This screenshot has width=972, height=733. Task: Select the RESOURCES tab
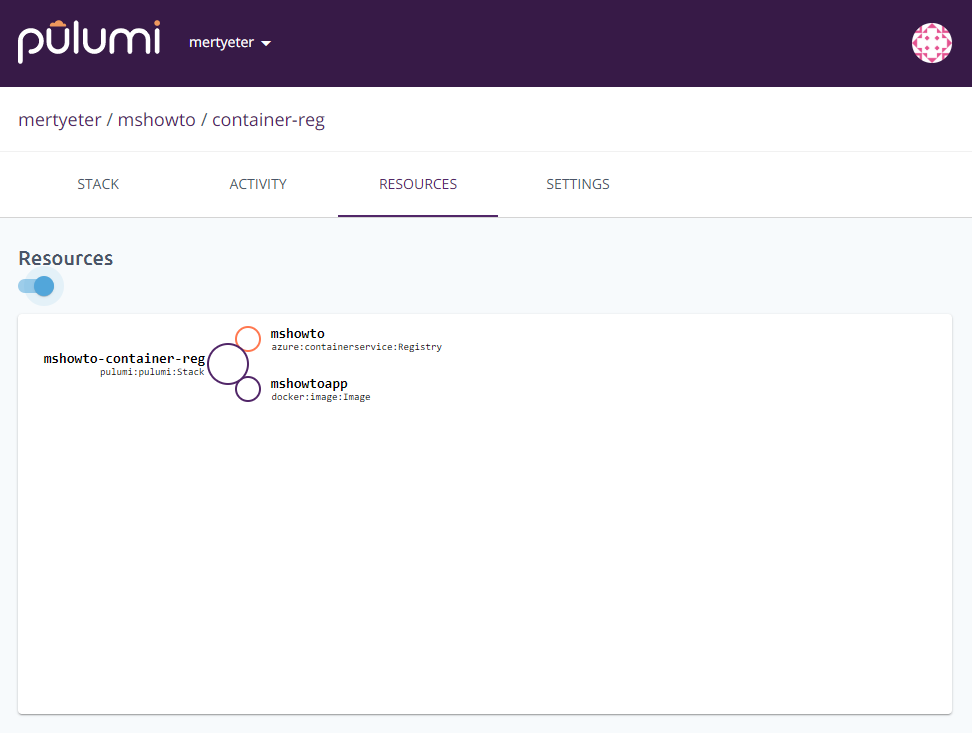418,184
